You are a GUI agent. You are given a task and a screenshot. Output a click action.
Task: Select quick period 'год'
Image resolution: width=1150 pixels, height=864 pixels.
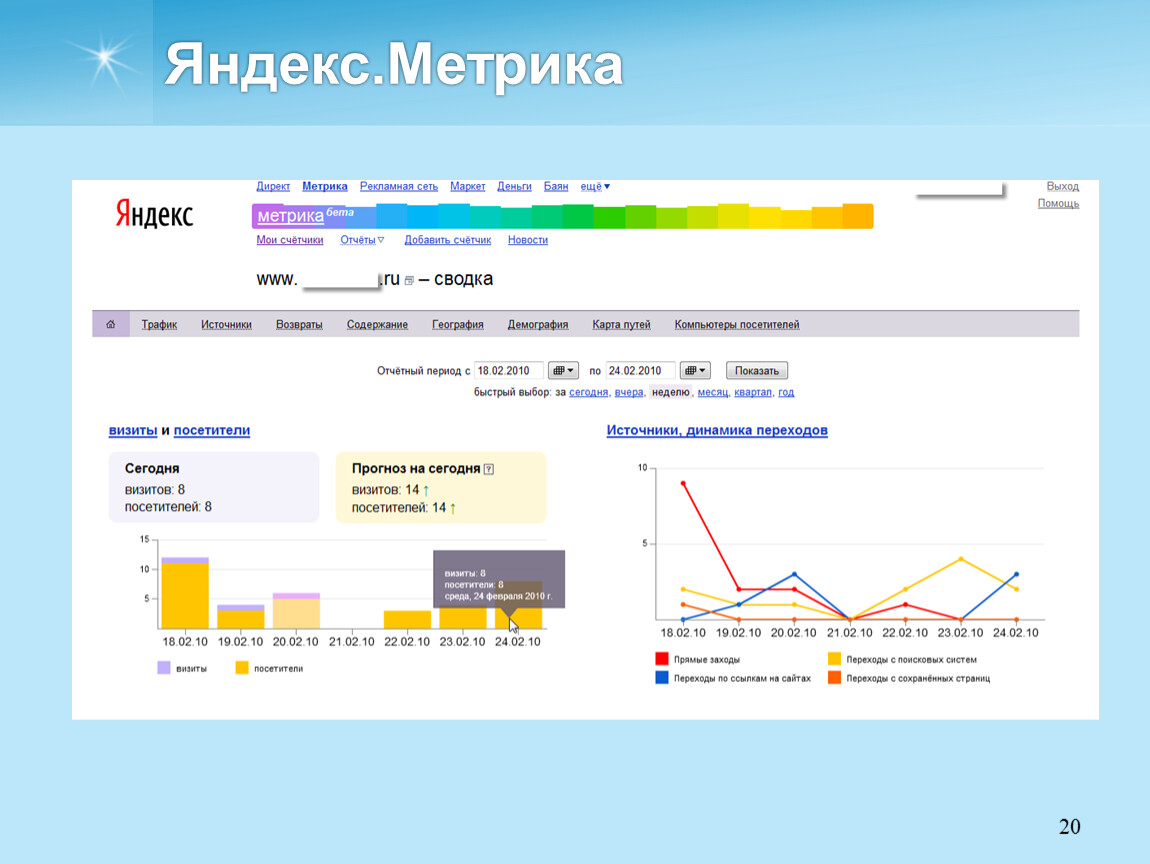[x=786, y=392]
